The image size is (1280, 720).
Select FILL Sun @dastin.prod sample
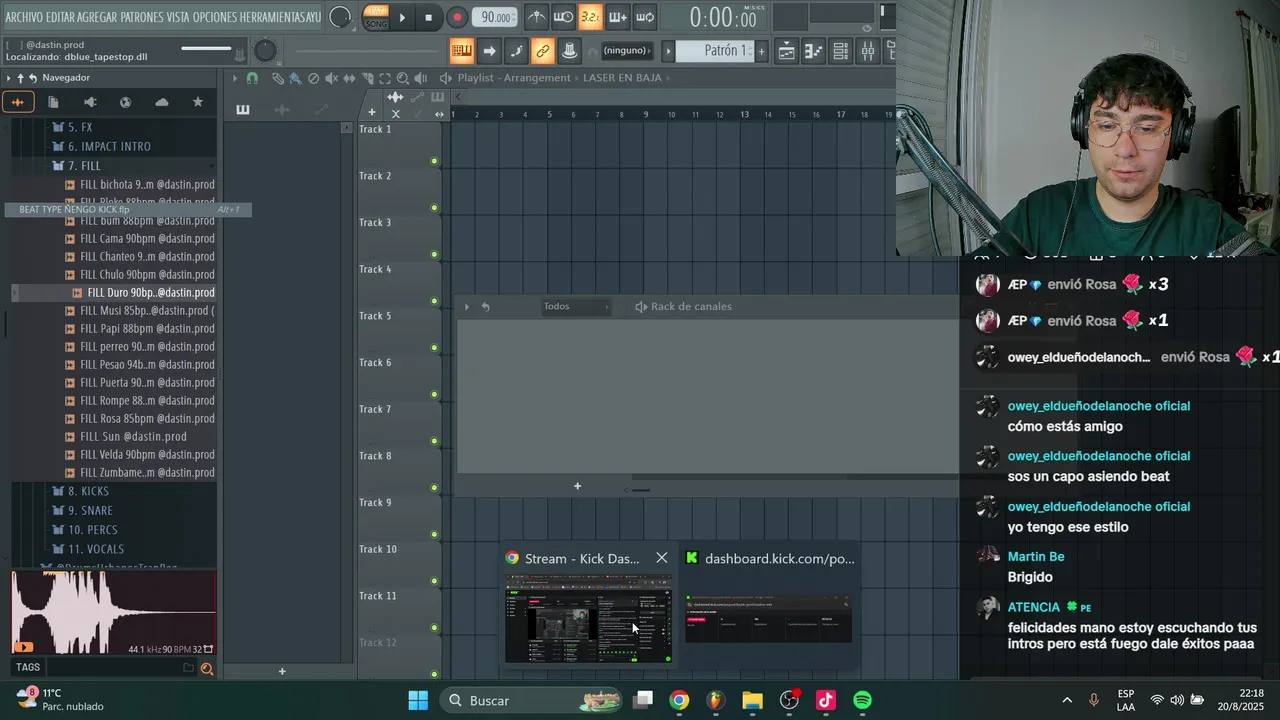click(133, 437)
